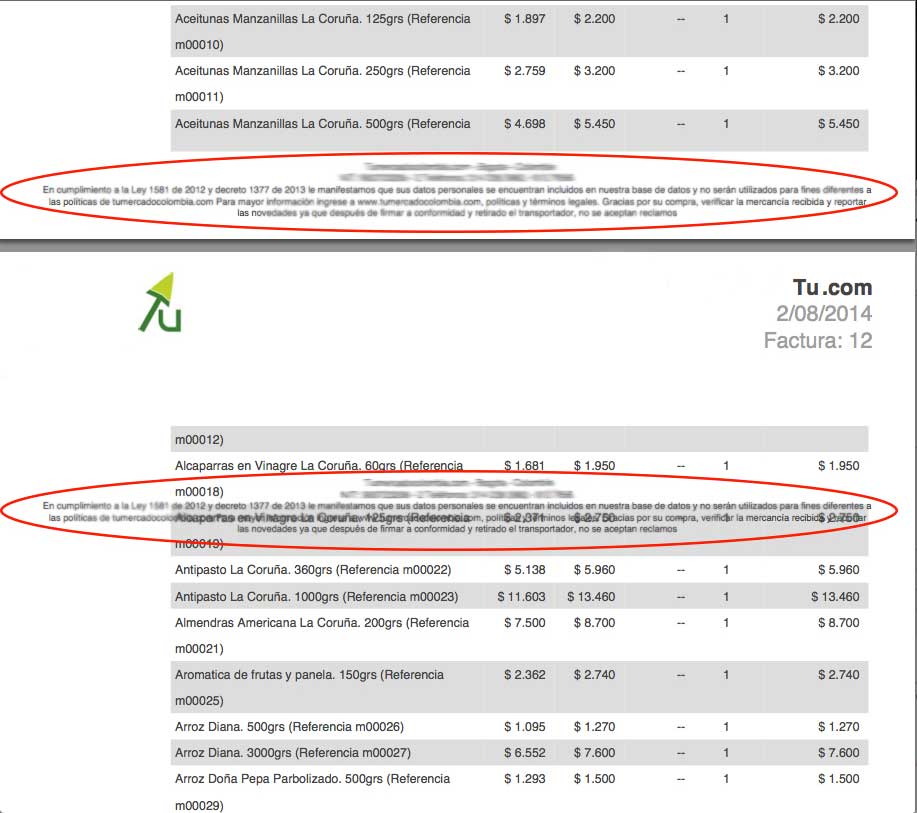Select Aceitunas Manzanillas 125grs product row
This screenshot has width=917, height=813.
[x=519, y=31]
